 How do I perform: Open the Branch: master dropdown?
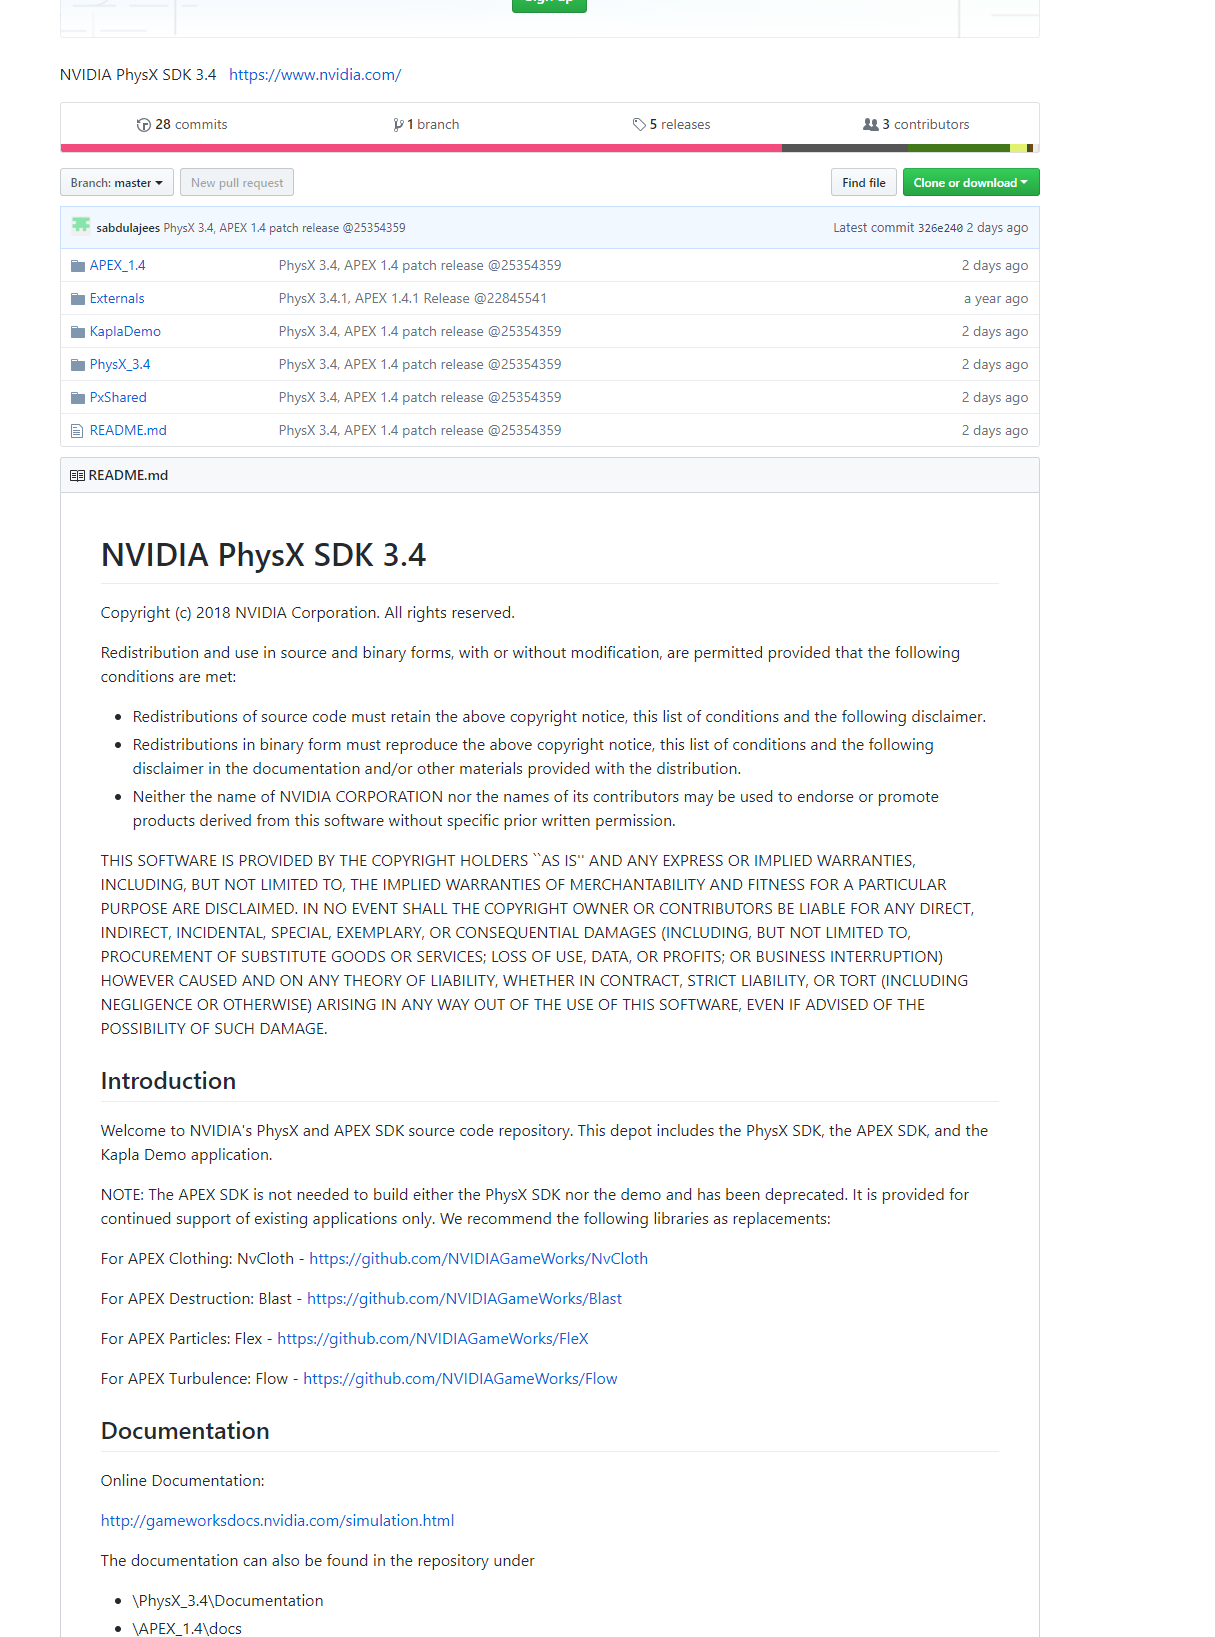pyautogui.click(x=117, y=183)
